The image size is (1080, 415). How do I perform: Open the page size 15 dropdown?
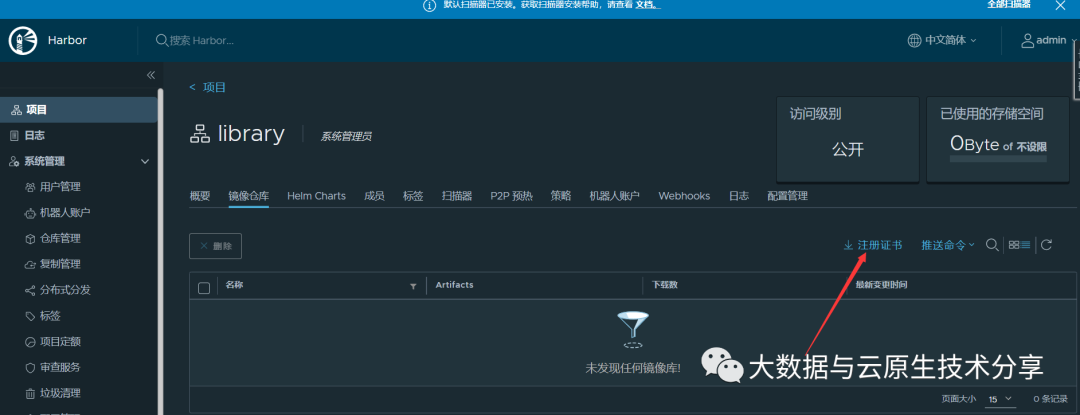point(1001,399)
